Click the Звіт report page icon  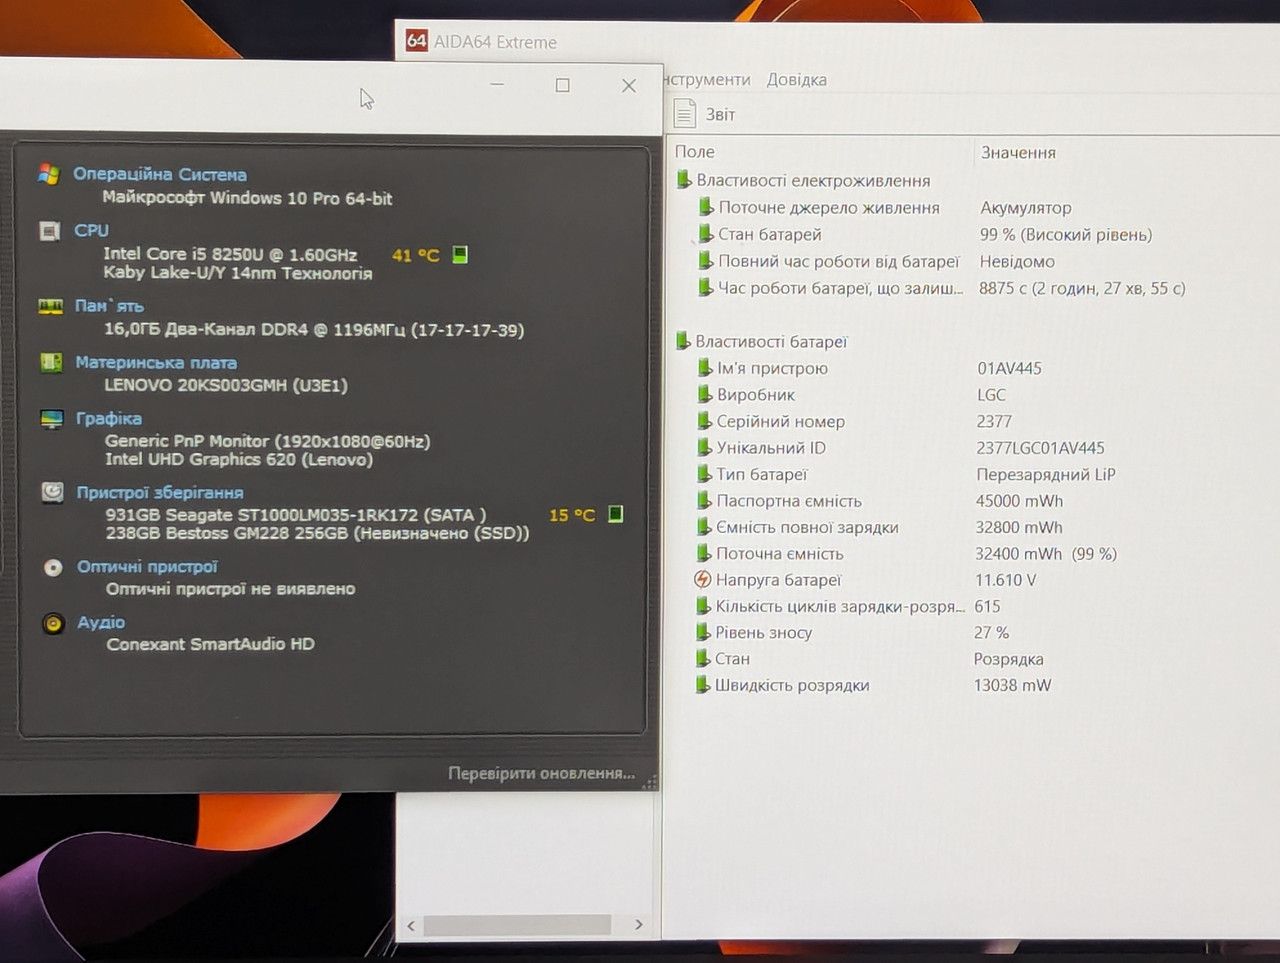(685, 114)
